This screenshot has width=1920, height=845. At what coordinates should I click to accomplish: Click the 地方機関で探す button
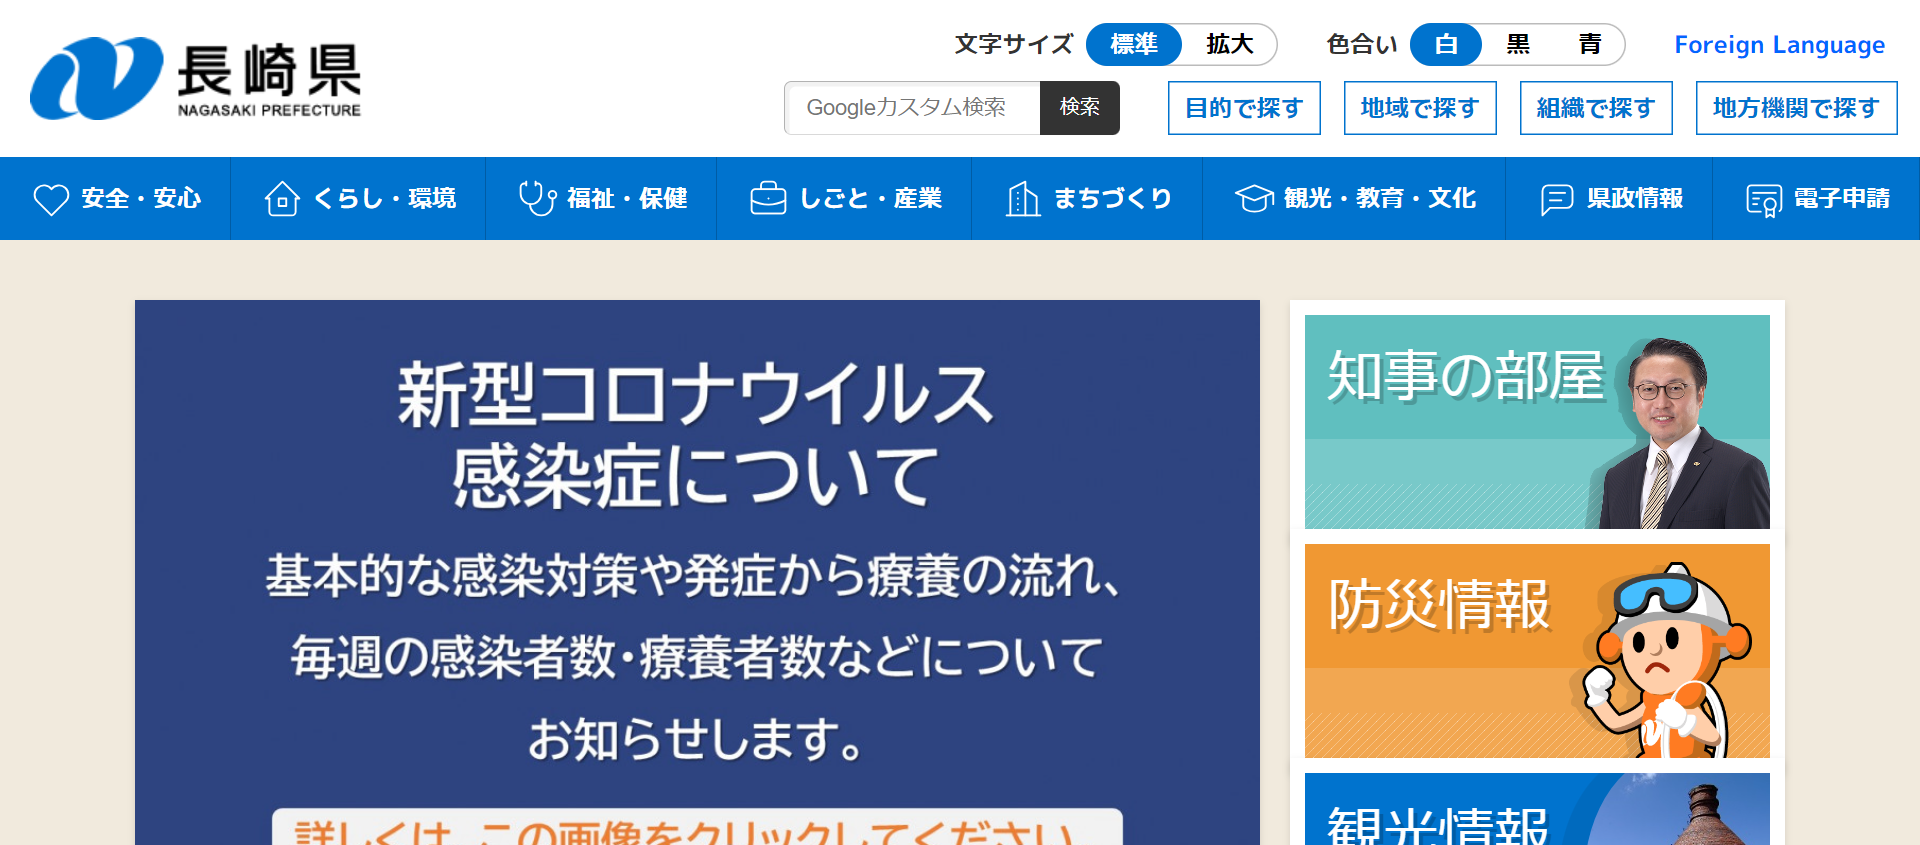tap(1796, 108)
